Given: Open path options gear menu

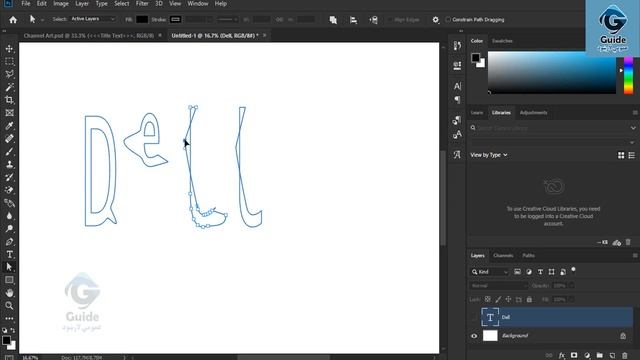Looking at the screenshot, I should click(436, 20).
